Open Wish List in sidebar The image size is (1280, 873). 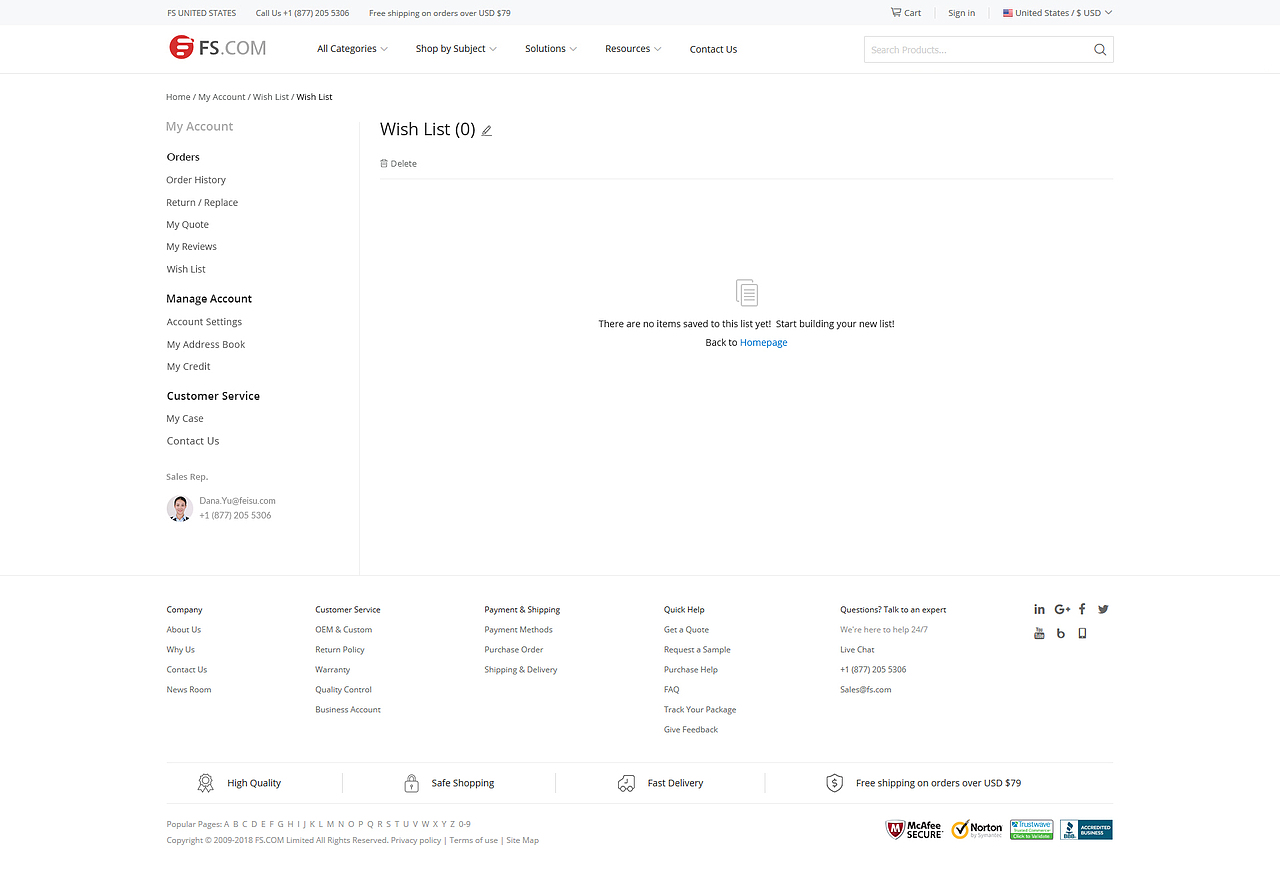(x=186, y=269)
